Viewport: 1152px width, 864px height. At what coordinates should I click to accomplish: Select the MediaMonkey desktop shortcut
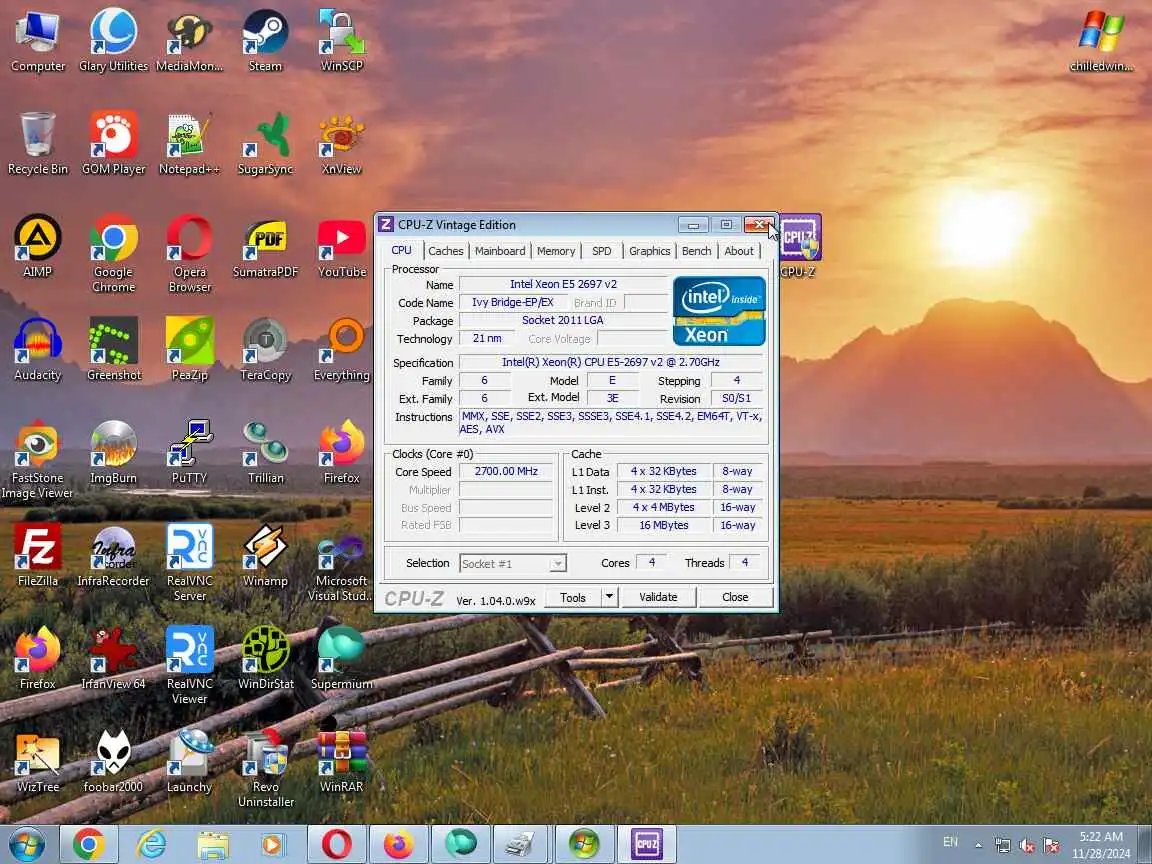190,40
